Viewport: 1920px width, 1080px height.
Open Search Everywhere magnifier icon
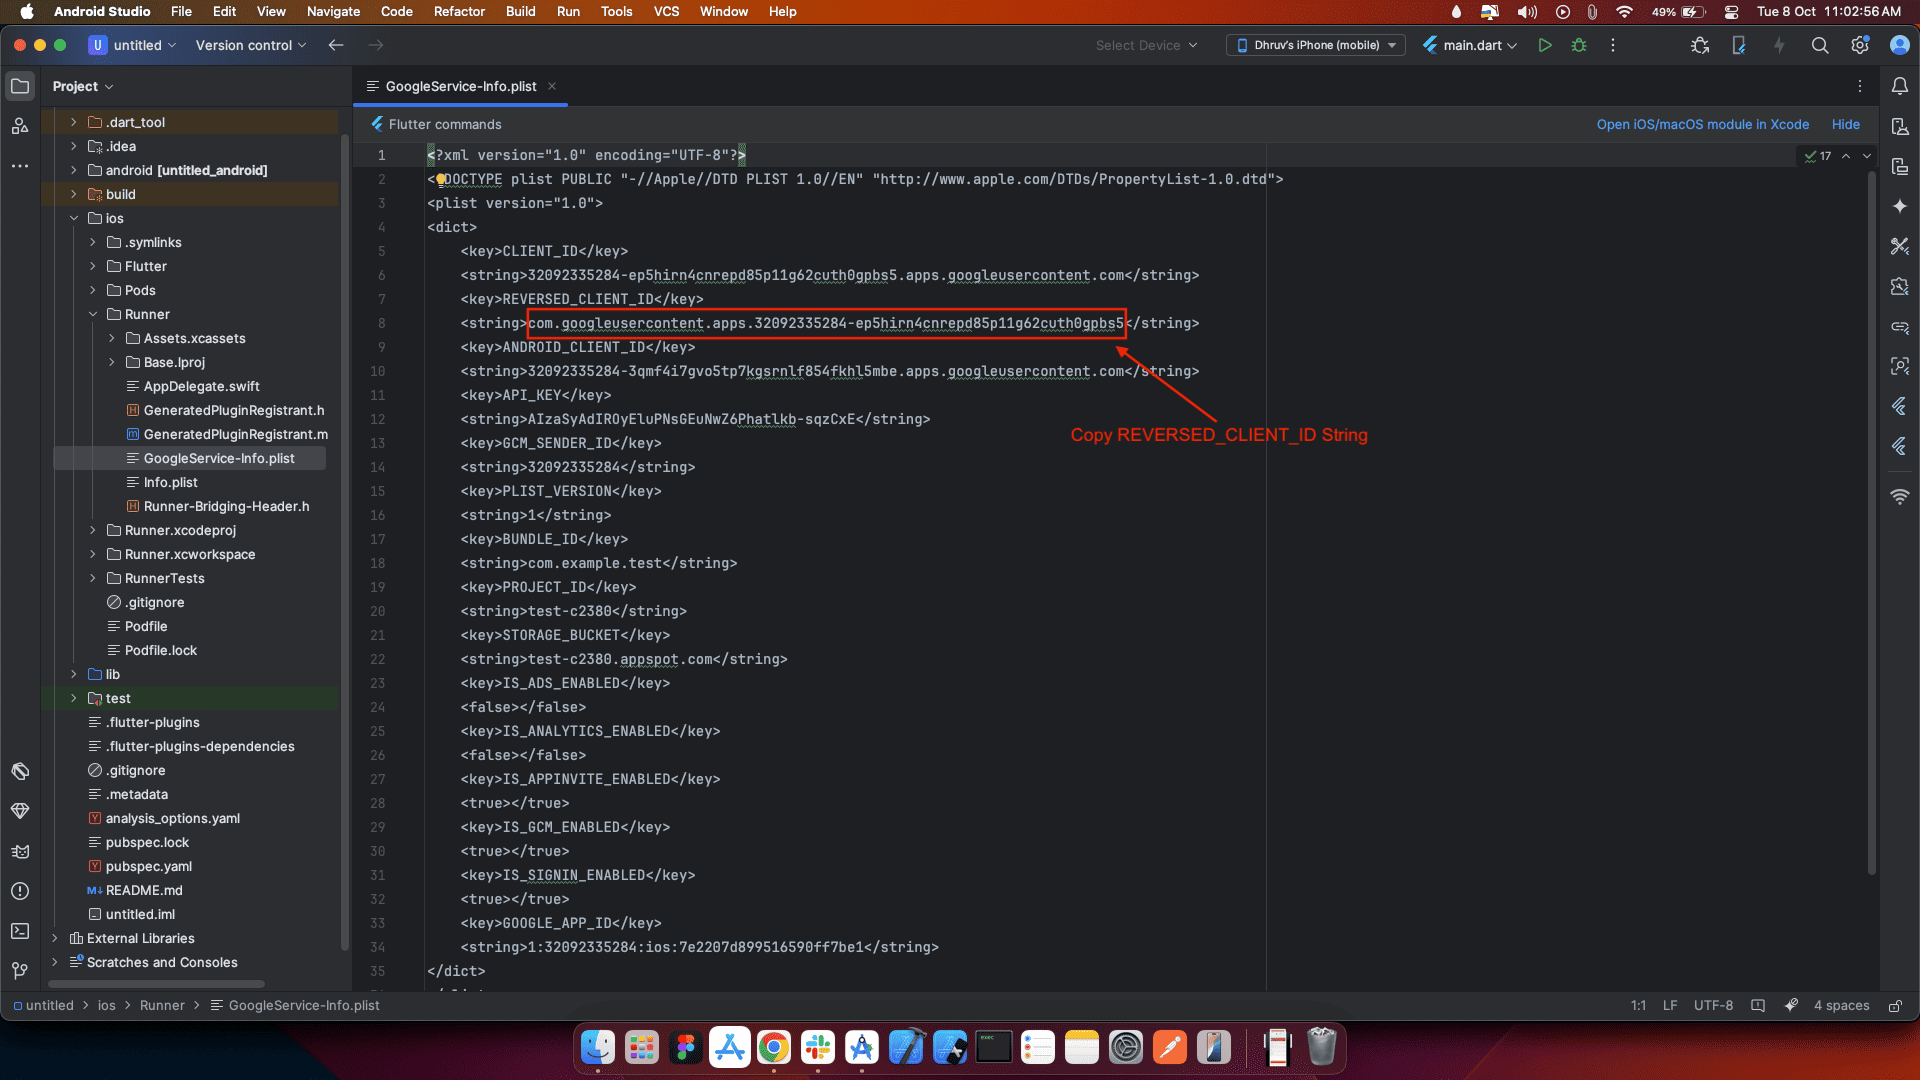click(x=1820, y=45)
